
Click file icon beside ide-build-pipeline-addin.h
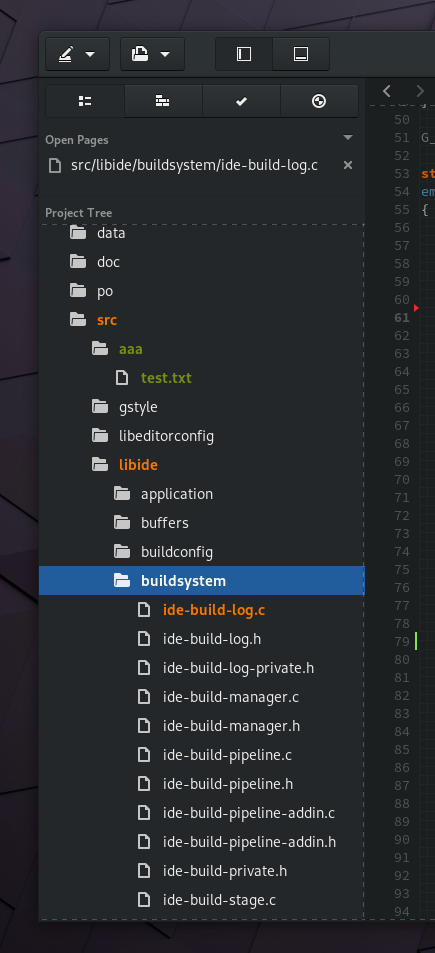coord(144,842)
